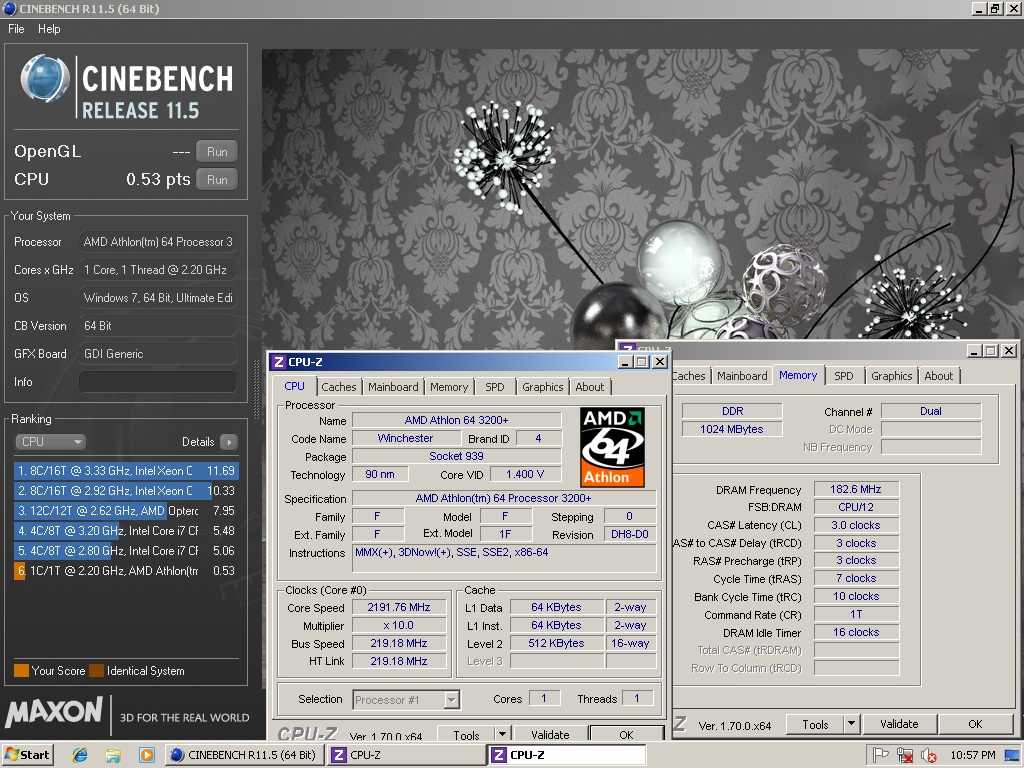This screenshot has width=1024, height=768.
Task: Switch to second active CPU-Z taskbar button
Action: [568, 755]
